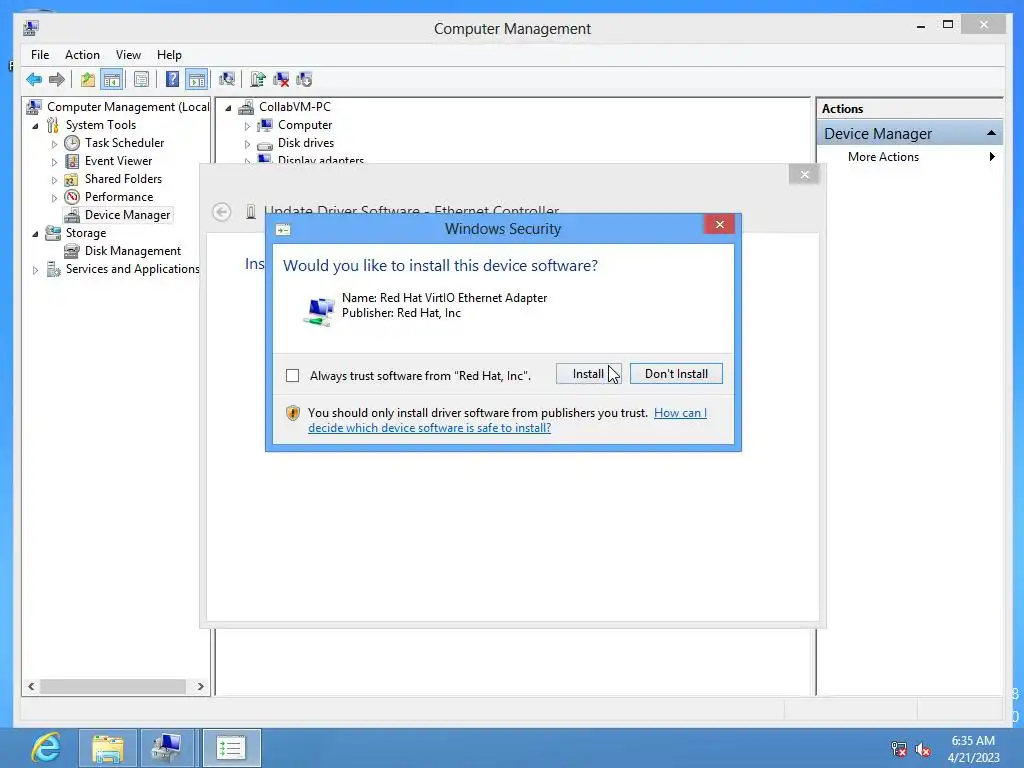Click the Uninstall device toolbar icon
This screenshot has width=1024, height=768.
[281, 80]
